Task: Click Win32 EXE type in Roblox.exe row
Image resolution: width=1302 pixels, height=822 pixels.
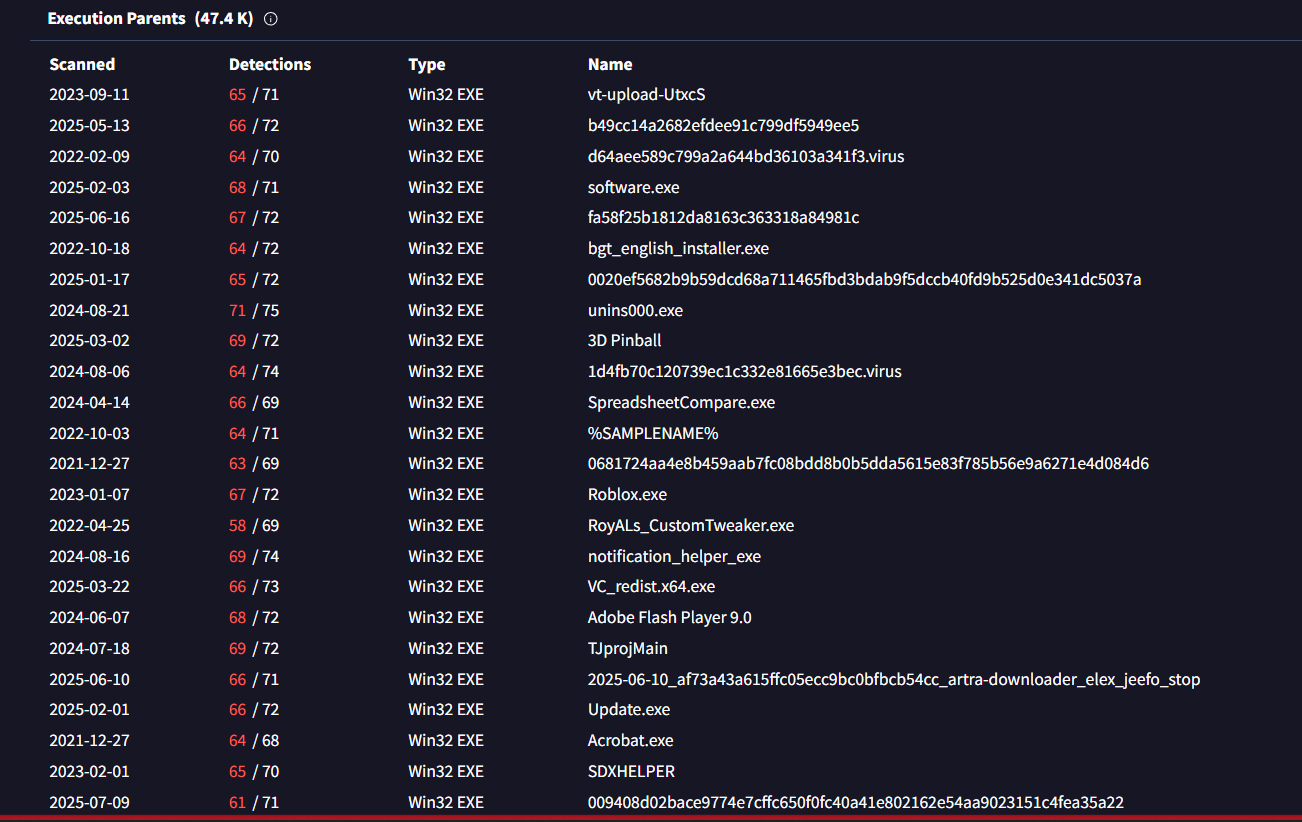Action: pyautogui.click(x=446, y=495)
